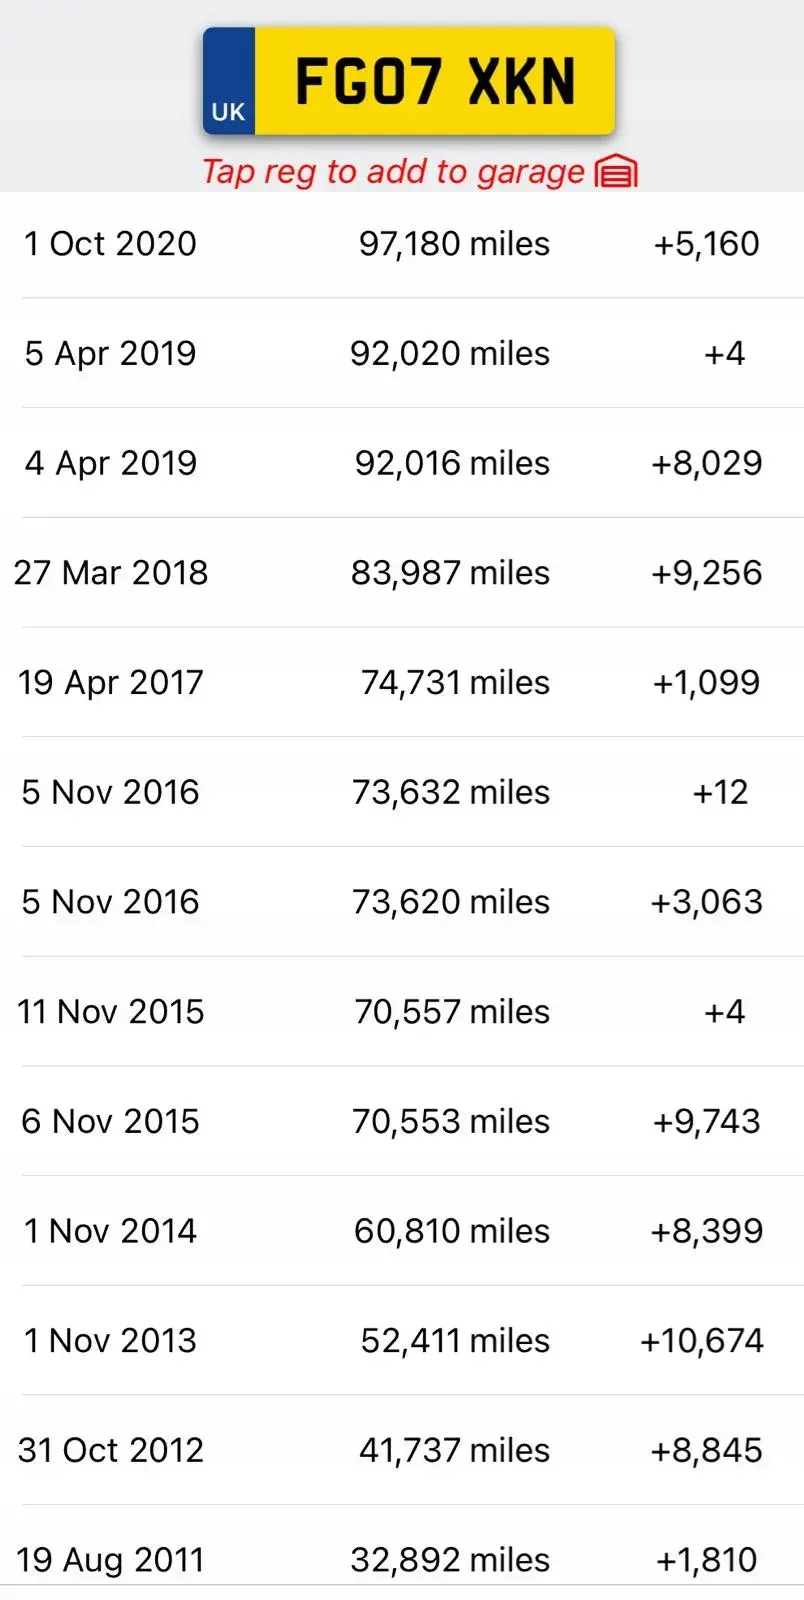This screenshot has height=1600, width=804.
Task: Select the +12 mileage difference value
Action: pos(720,792)
